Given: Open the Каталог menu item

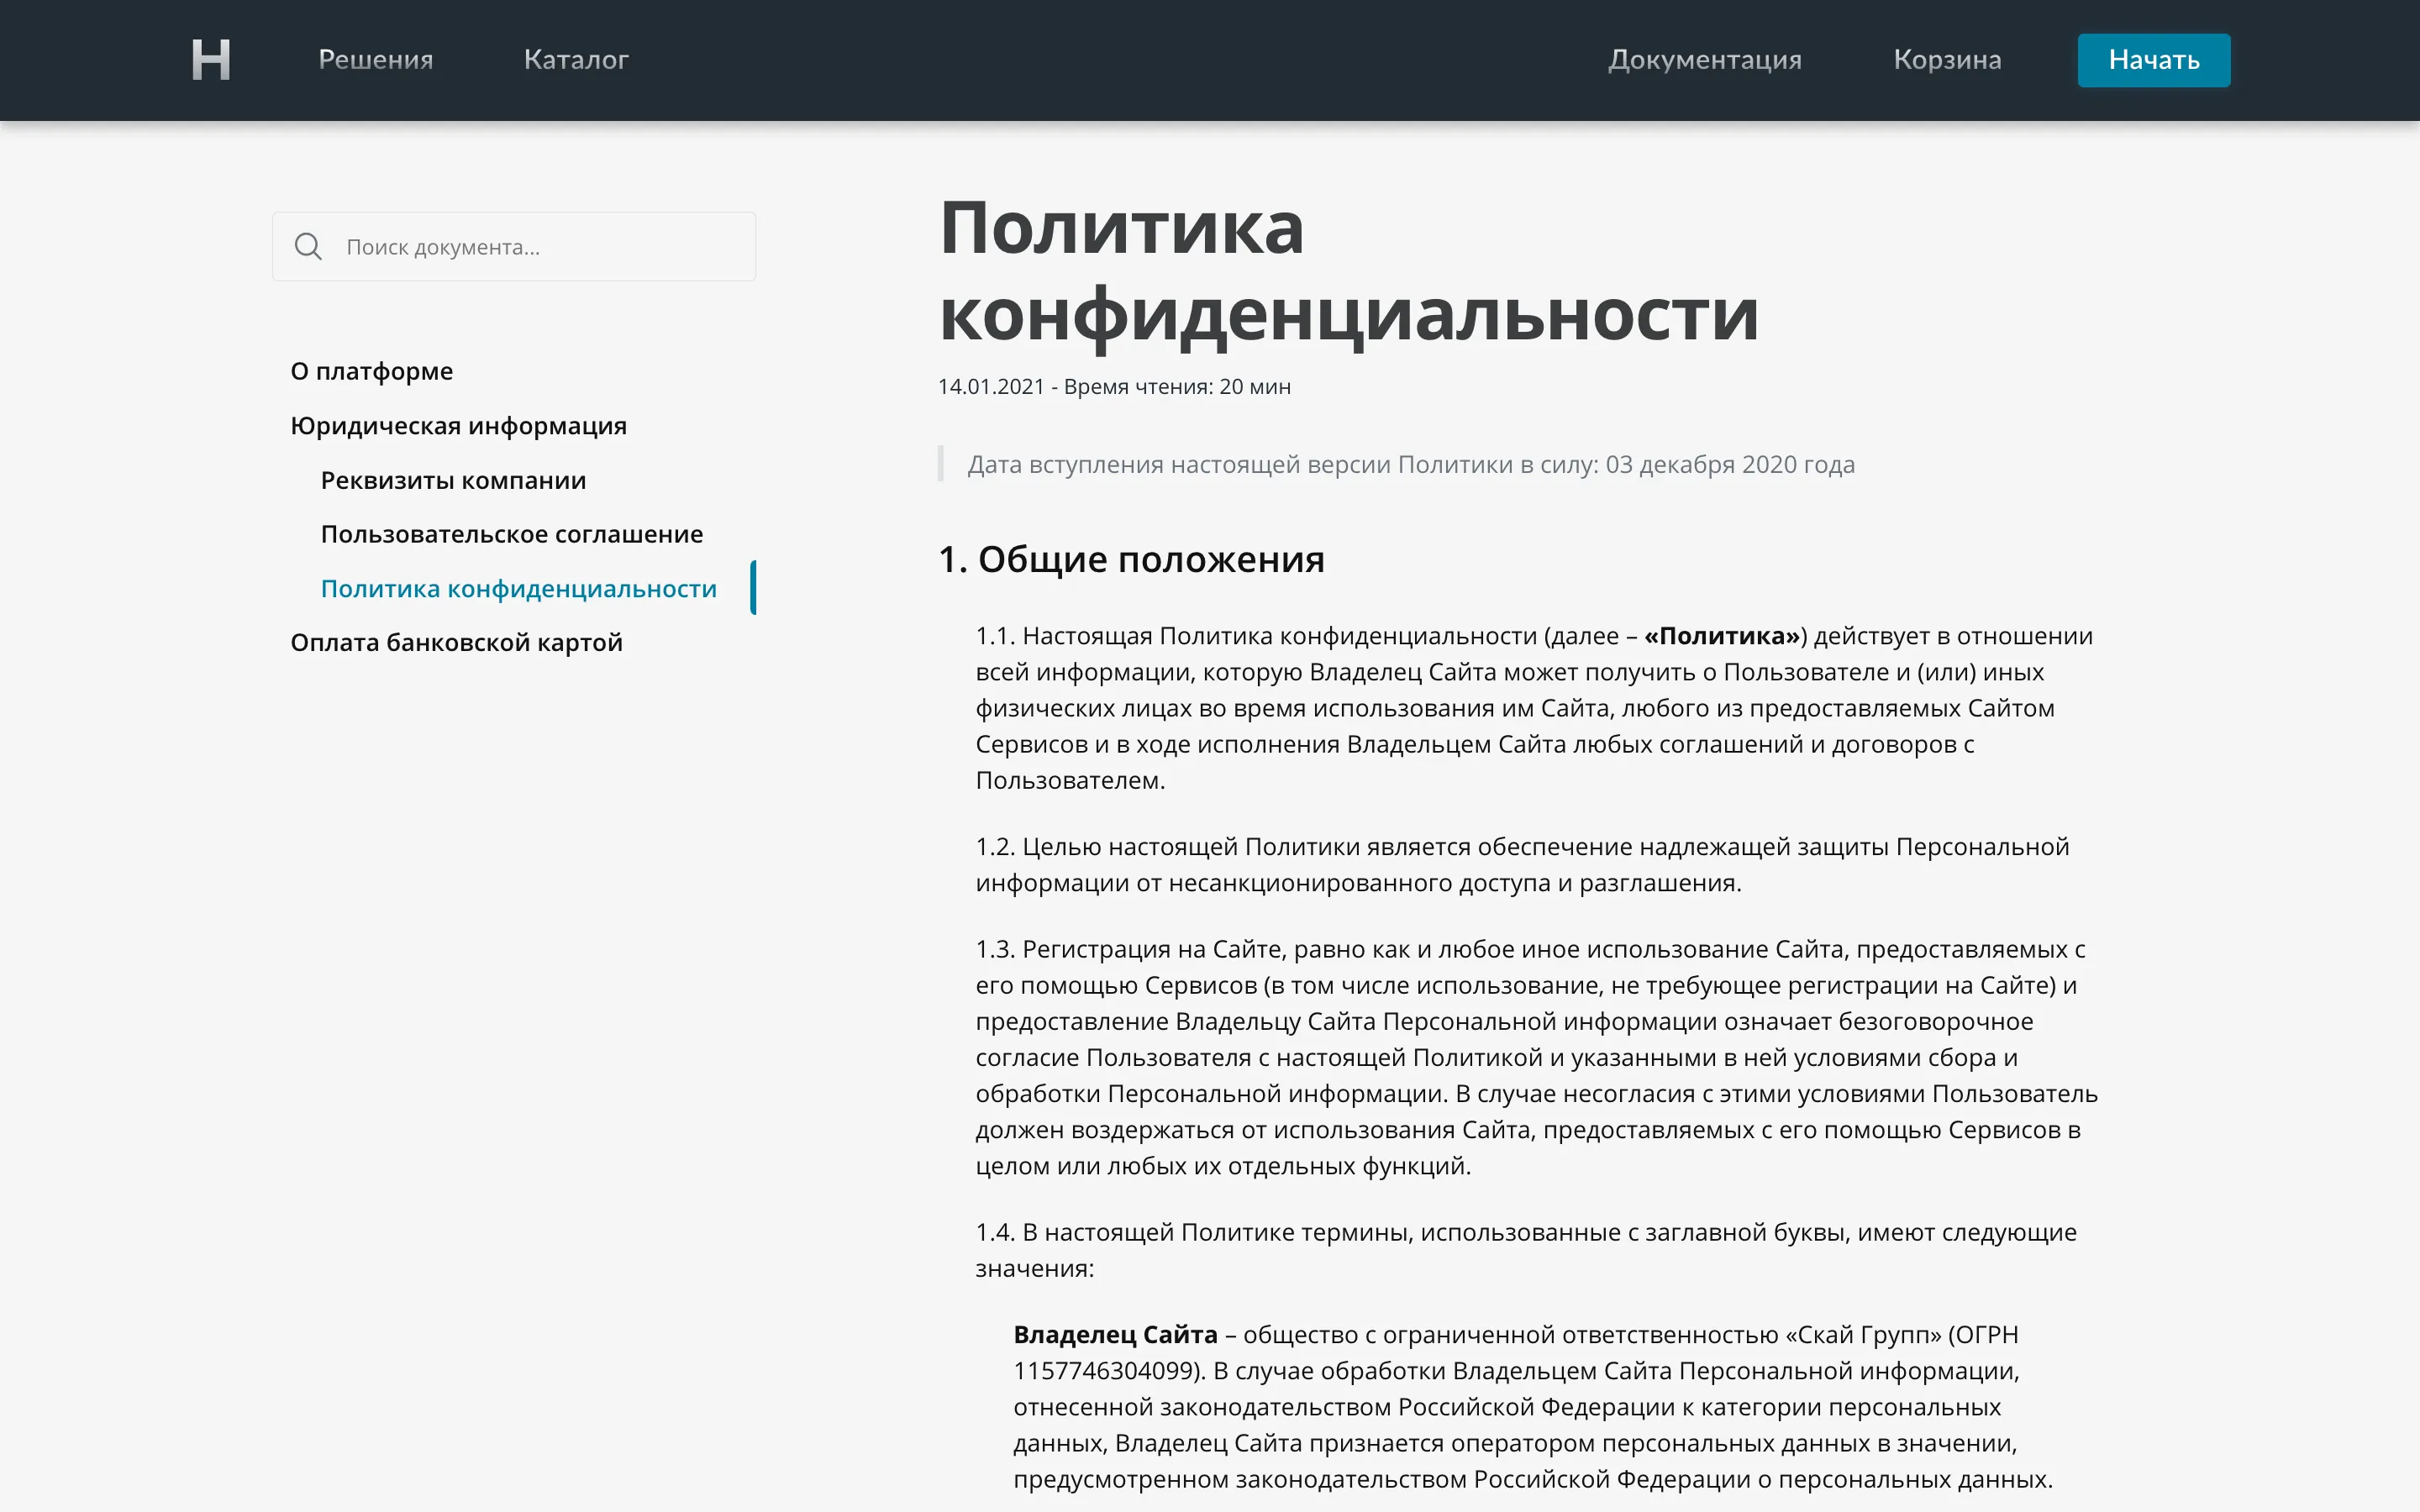Looking at the screenshot, I should pos(576,60).
